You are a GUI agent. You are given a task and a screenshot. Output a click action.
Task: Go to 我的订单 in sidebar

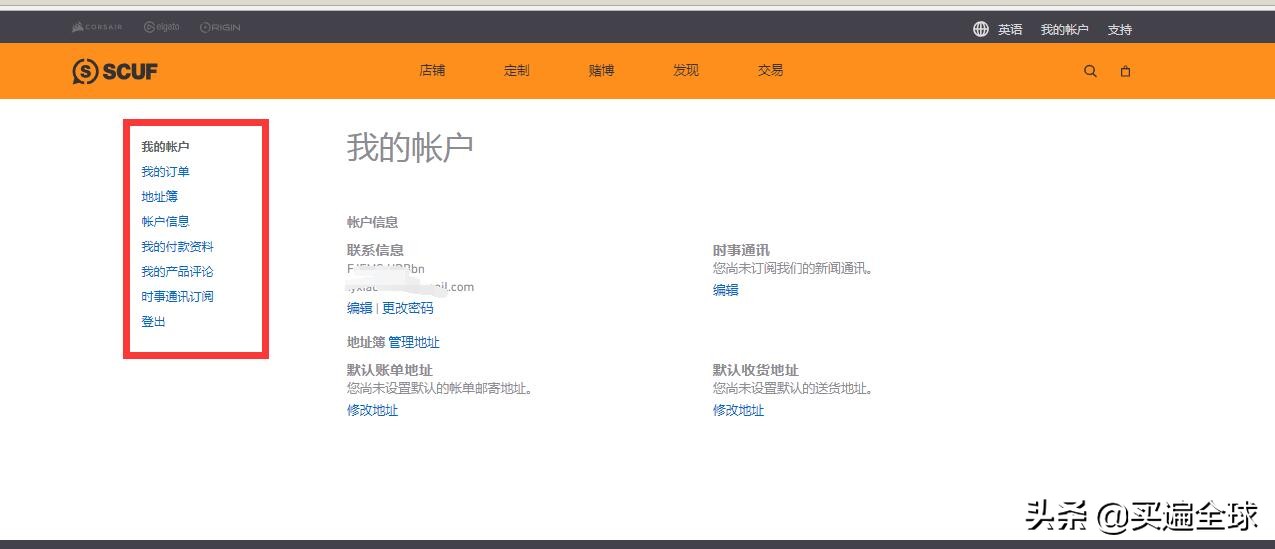(165, 172)
